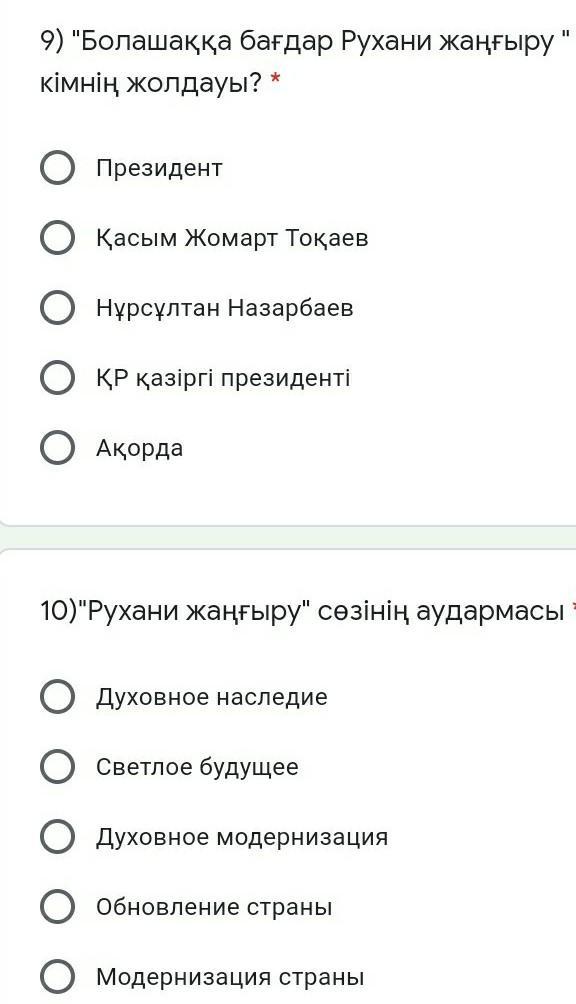Select the Светлое будущее radio button
Image resolution: width=576 pixels, height=1004 pixels.
58,766
